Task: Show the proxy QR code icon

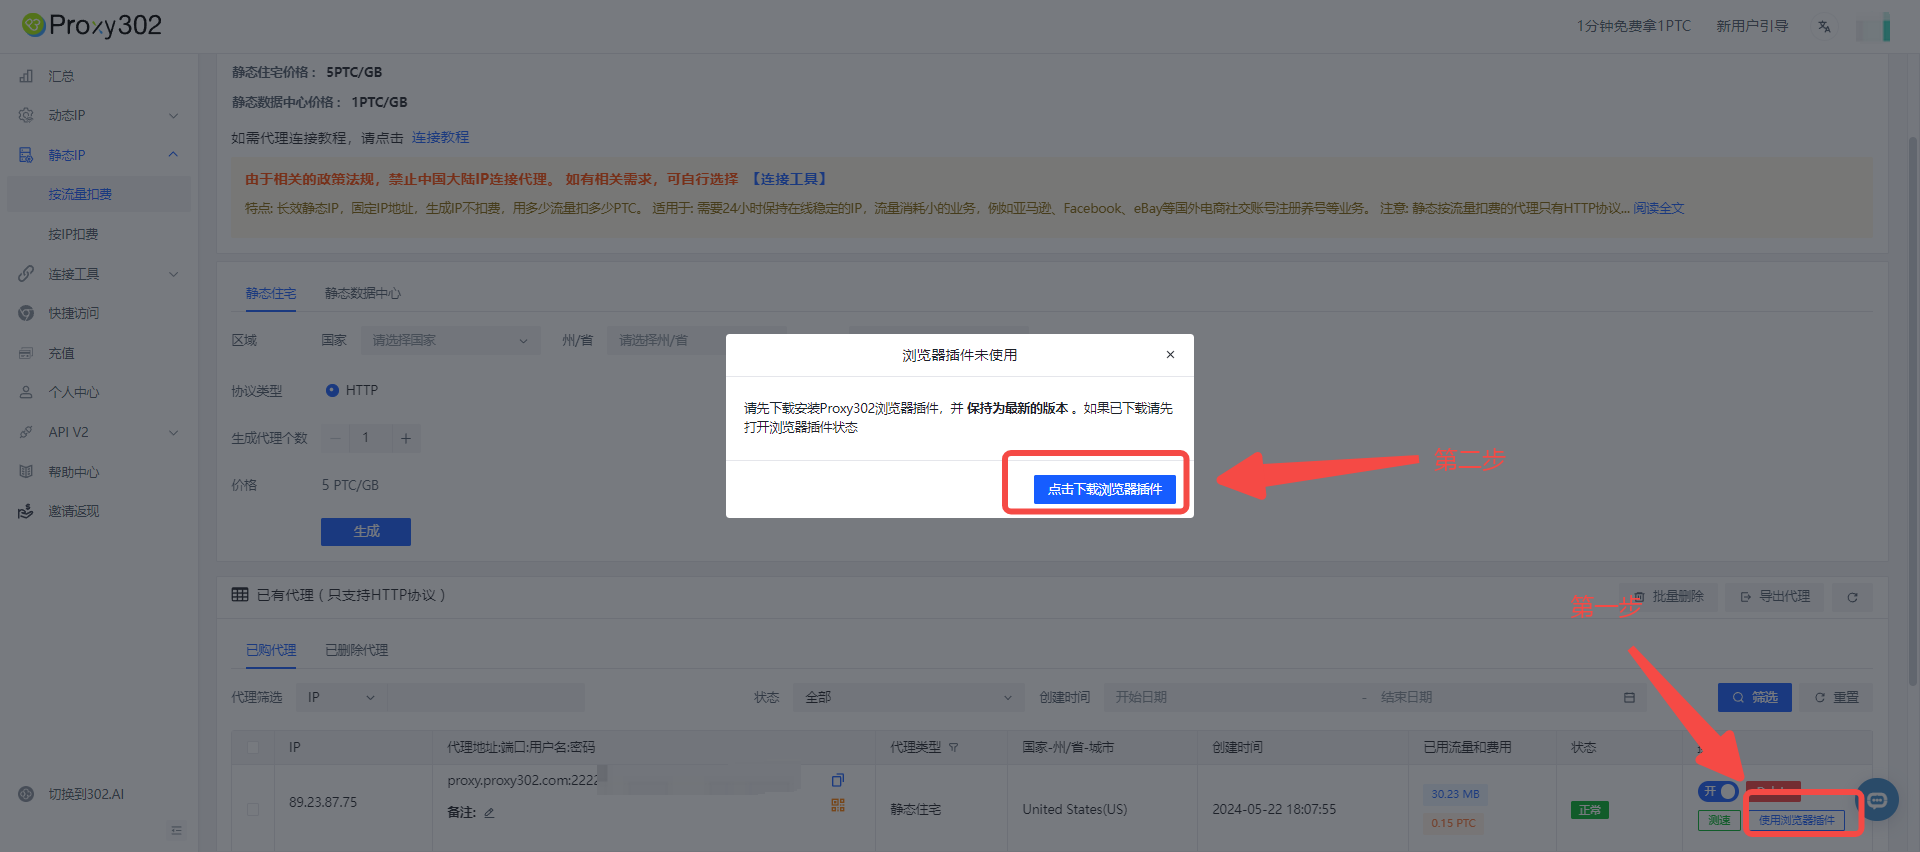Action: coord(838,805)
